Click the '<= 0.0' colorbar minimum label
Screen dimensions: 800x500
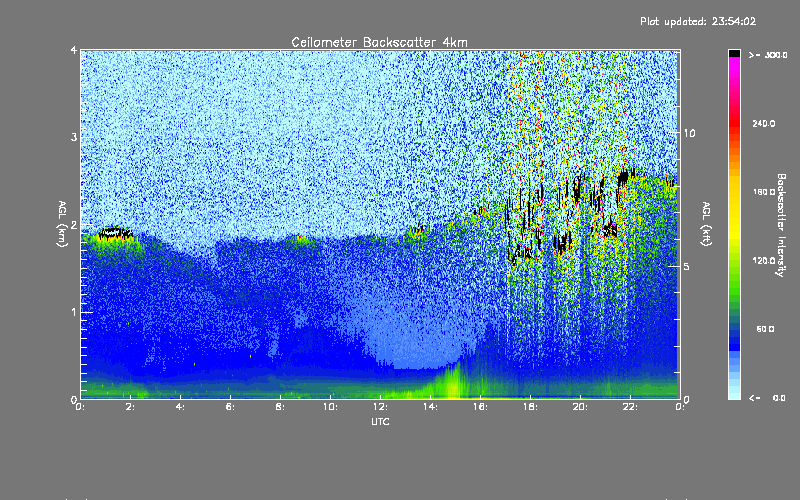click(x=767, y=398)
